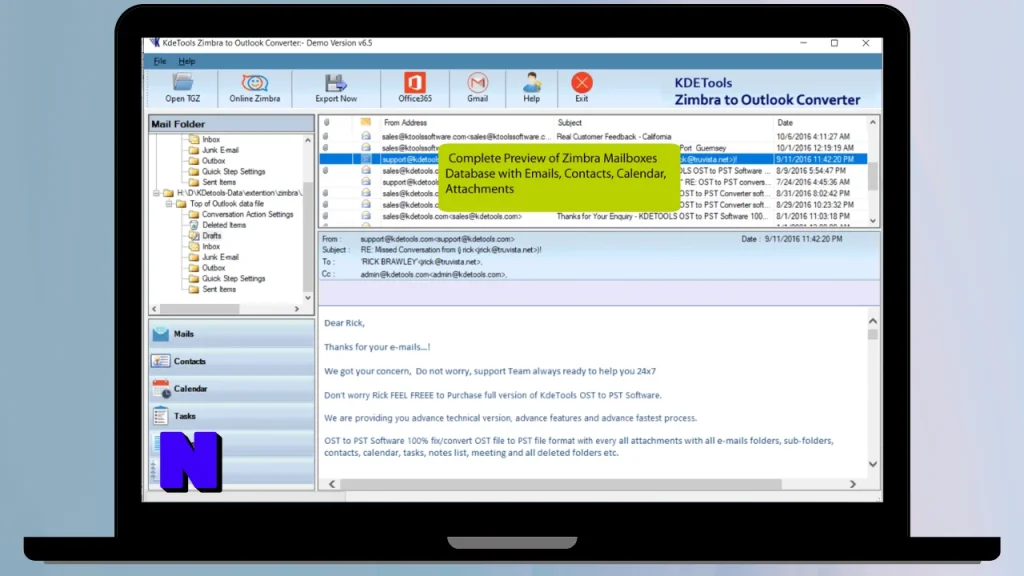
Task: Click the message preview scroll-up arrow
Action: [x=873, y=321]
